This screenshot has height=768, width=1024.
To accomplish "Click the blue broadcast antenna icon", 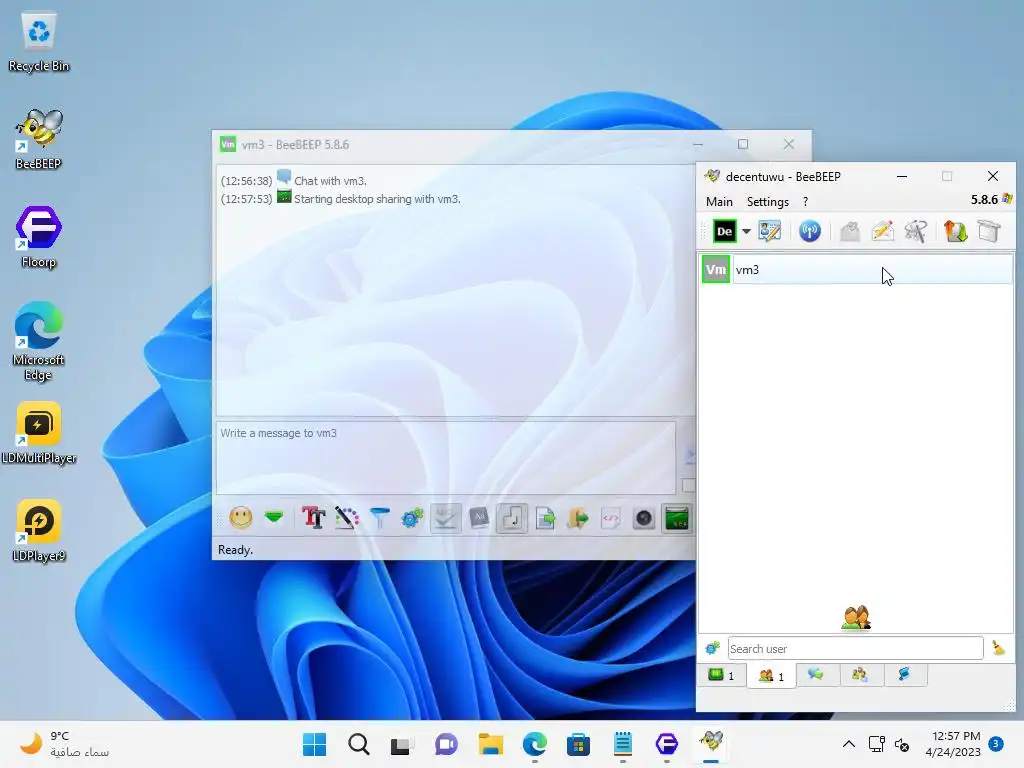I will click(x=810, y=231).
